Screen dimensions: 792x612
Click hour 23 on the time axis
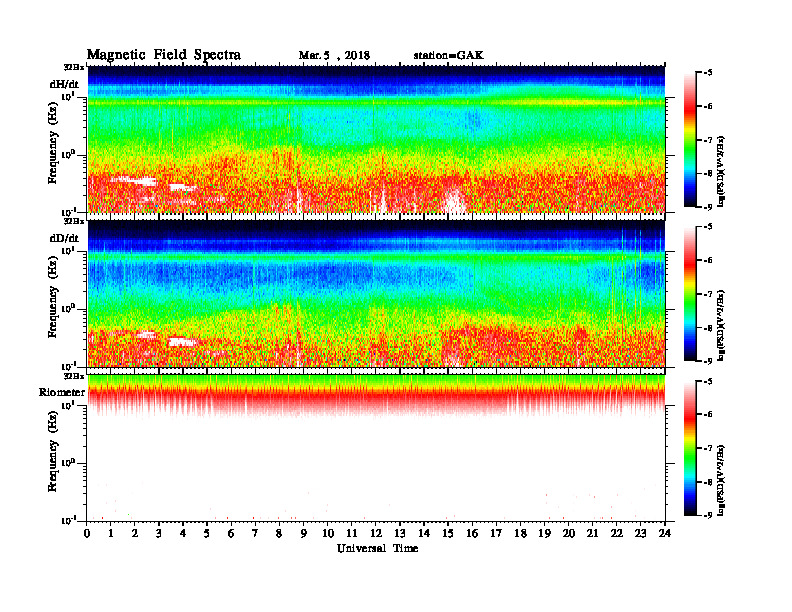point(640,534)
